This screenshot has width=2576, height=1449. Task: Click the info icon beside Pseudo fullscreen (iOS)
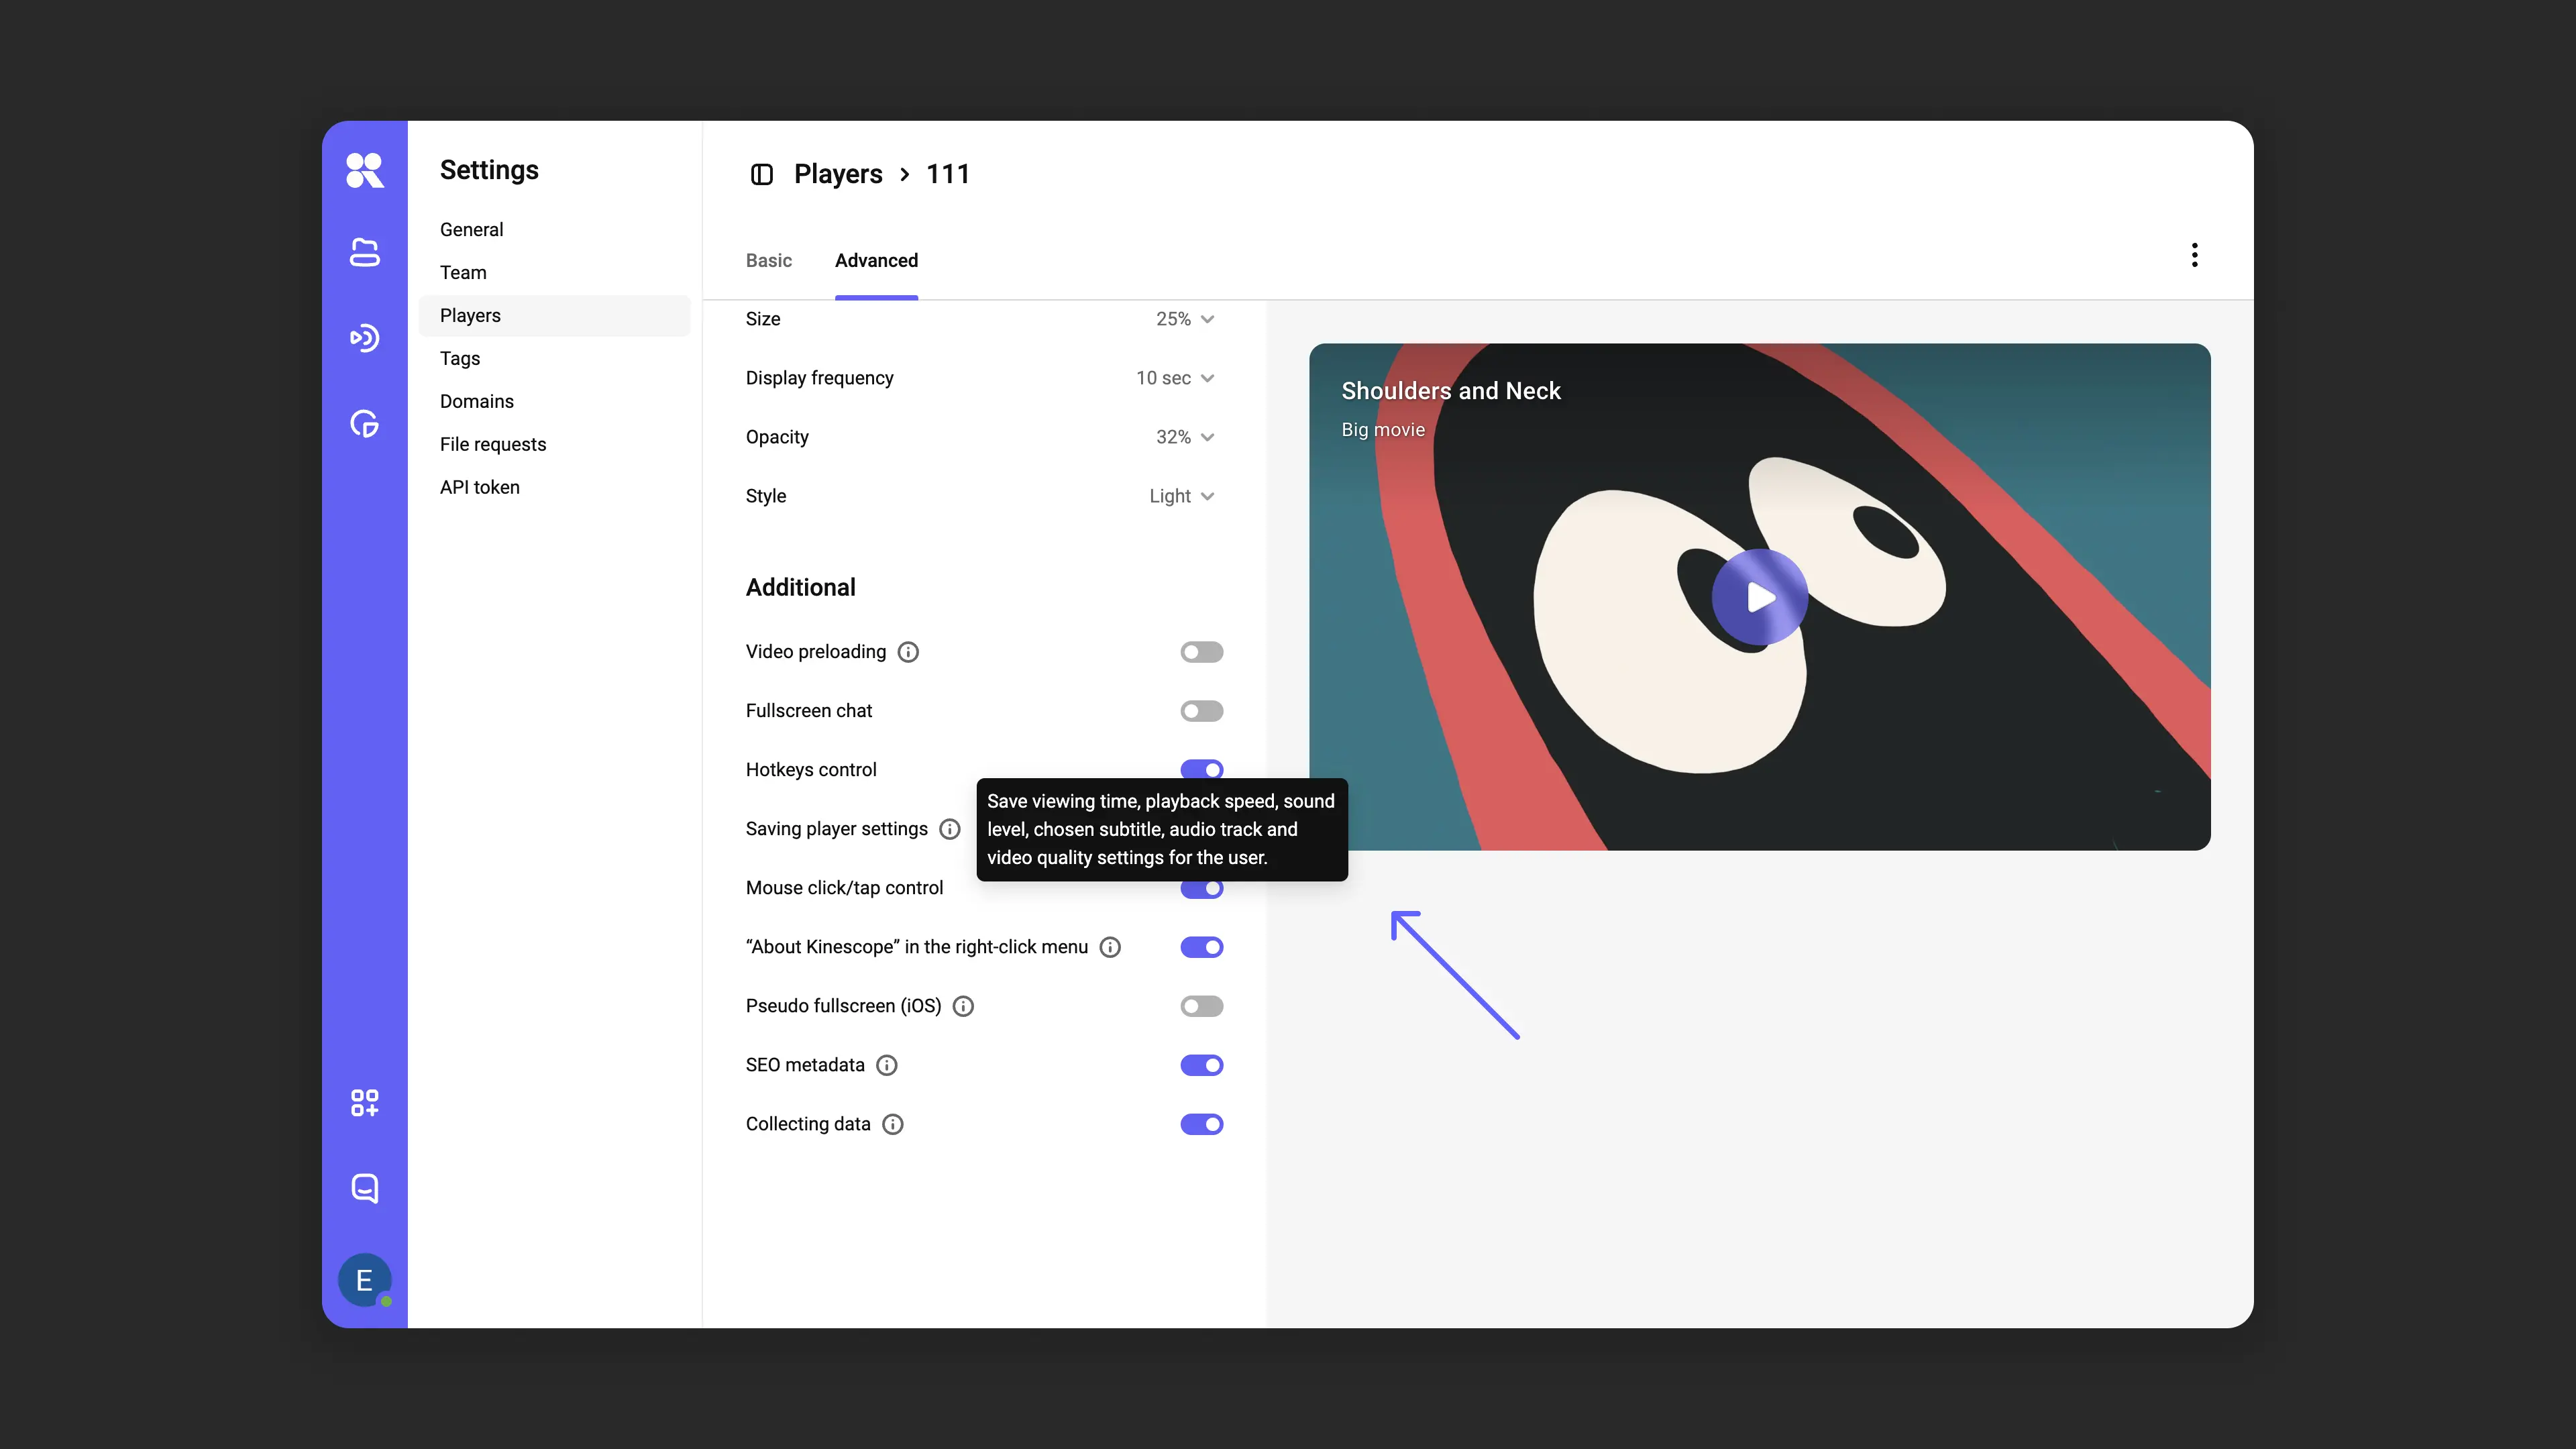(963, 1006)
